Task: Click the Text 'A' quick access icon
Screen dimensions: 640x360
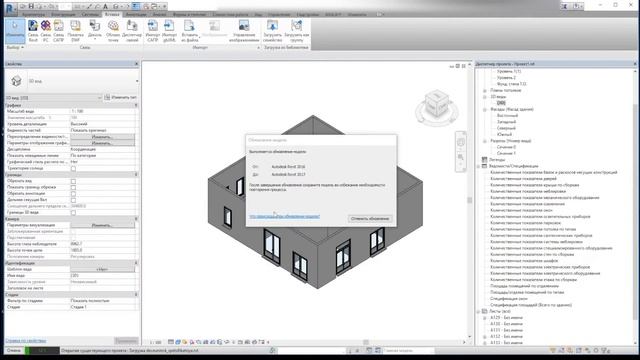Action: 105,6
